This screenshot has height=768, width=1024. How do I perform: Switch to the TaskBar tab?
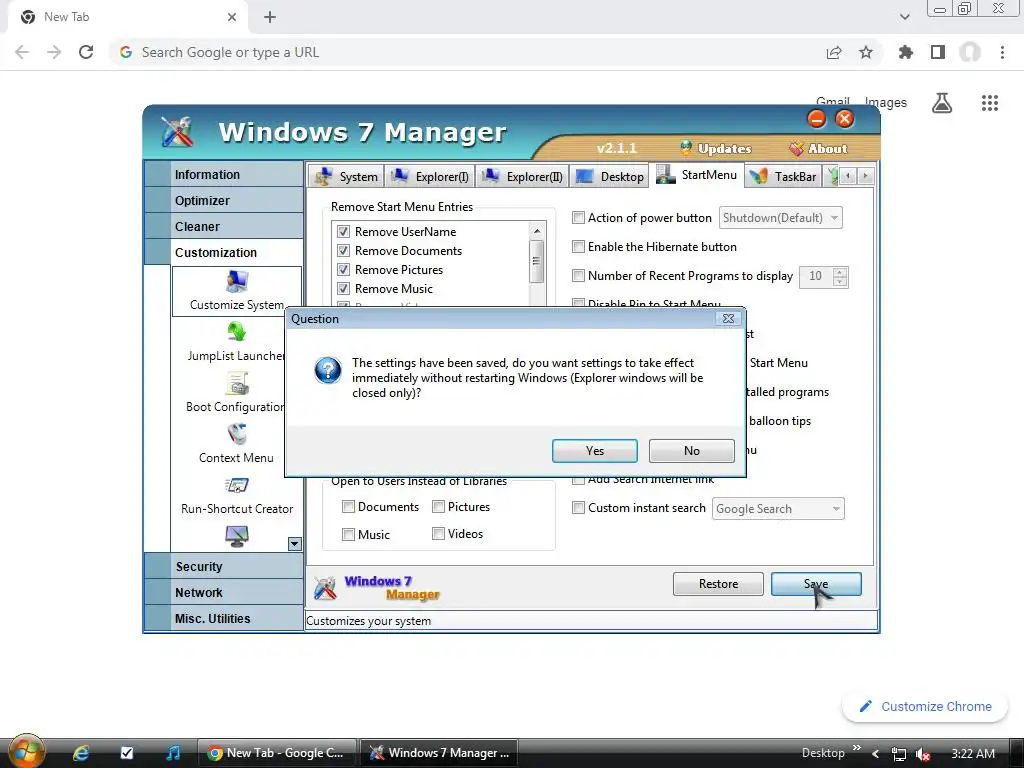pyautogui.click(x=784, y=176)
